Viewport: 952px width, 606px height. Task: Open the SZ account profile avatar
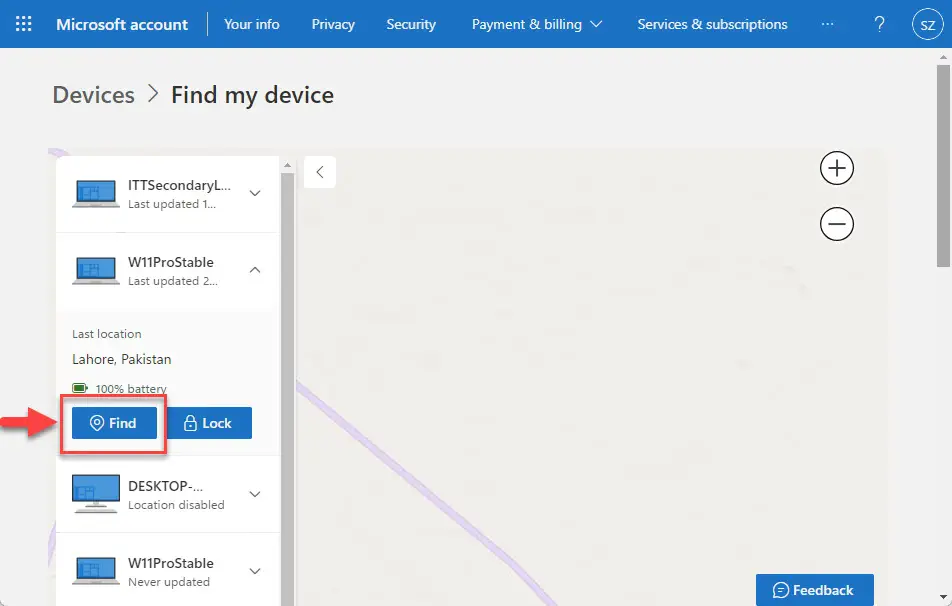click(927, 24)
